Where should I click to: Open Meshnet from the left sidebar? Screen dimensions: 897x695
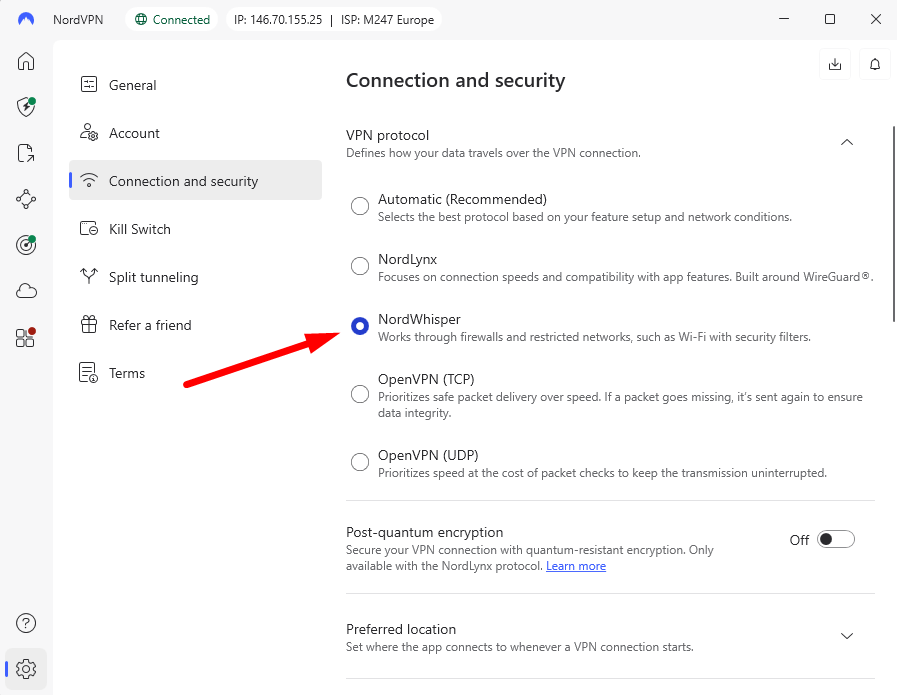click(x=25, y=199)
